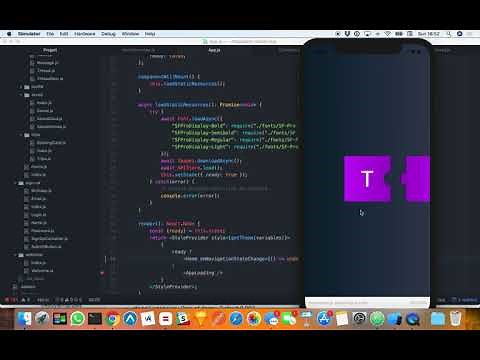Switch to the App.js editor tab
The image size is (480, 360).
214,50
